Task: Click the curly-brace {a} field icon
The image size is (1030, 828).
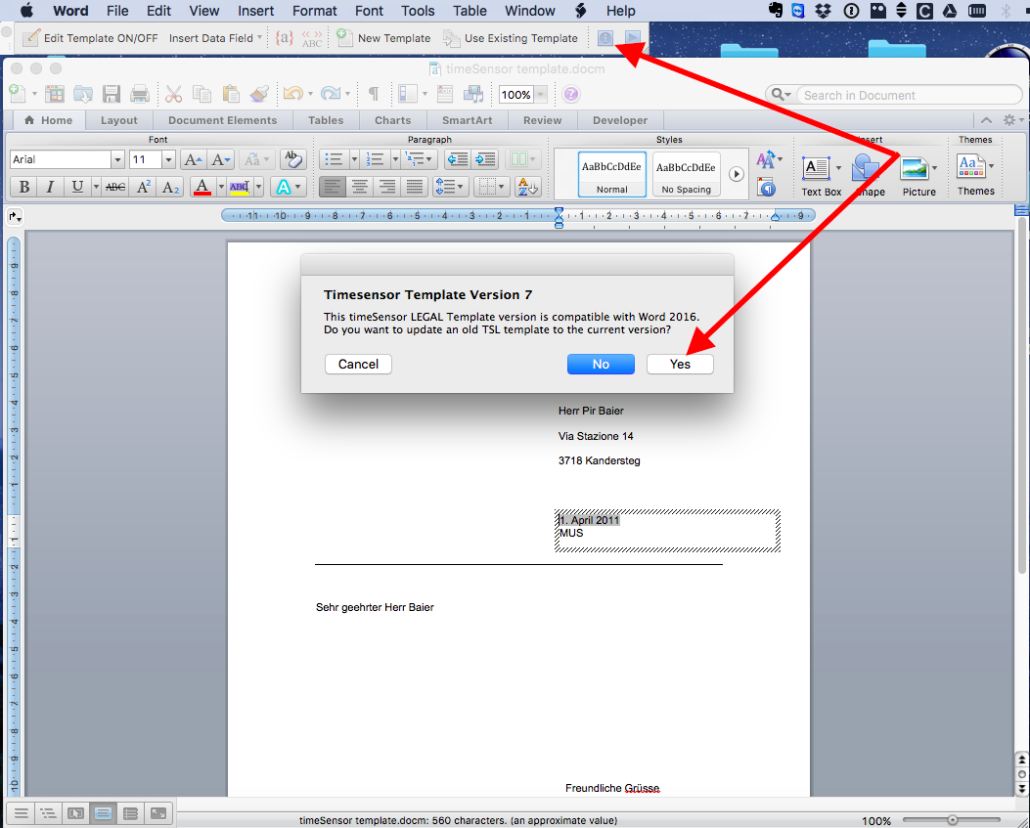Action: tap(284, 38)
